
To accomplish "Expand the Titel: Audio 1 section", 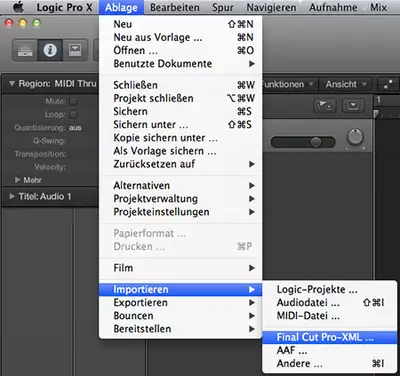I will pyautogui.click(x=12, y=196).
